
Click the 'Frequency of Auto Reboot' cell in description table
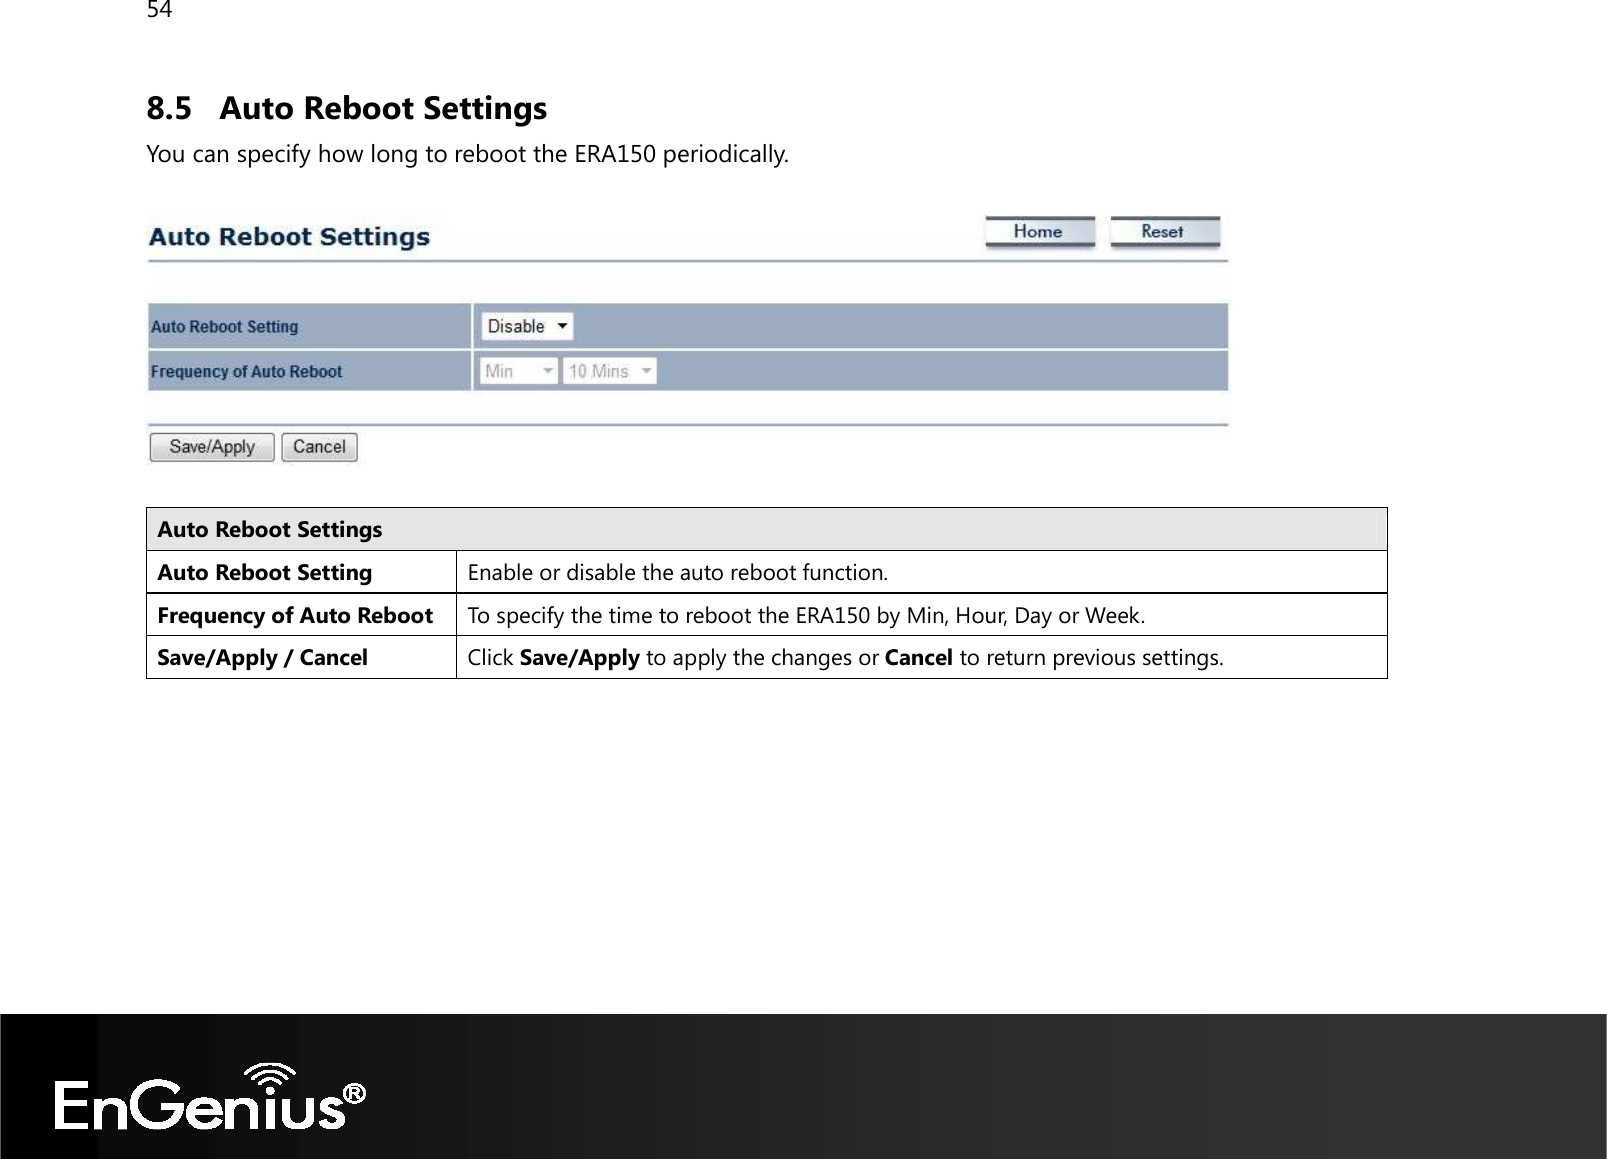click(302, 615)
